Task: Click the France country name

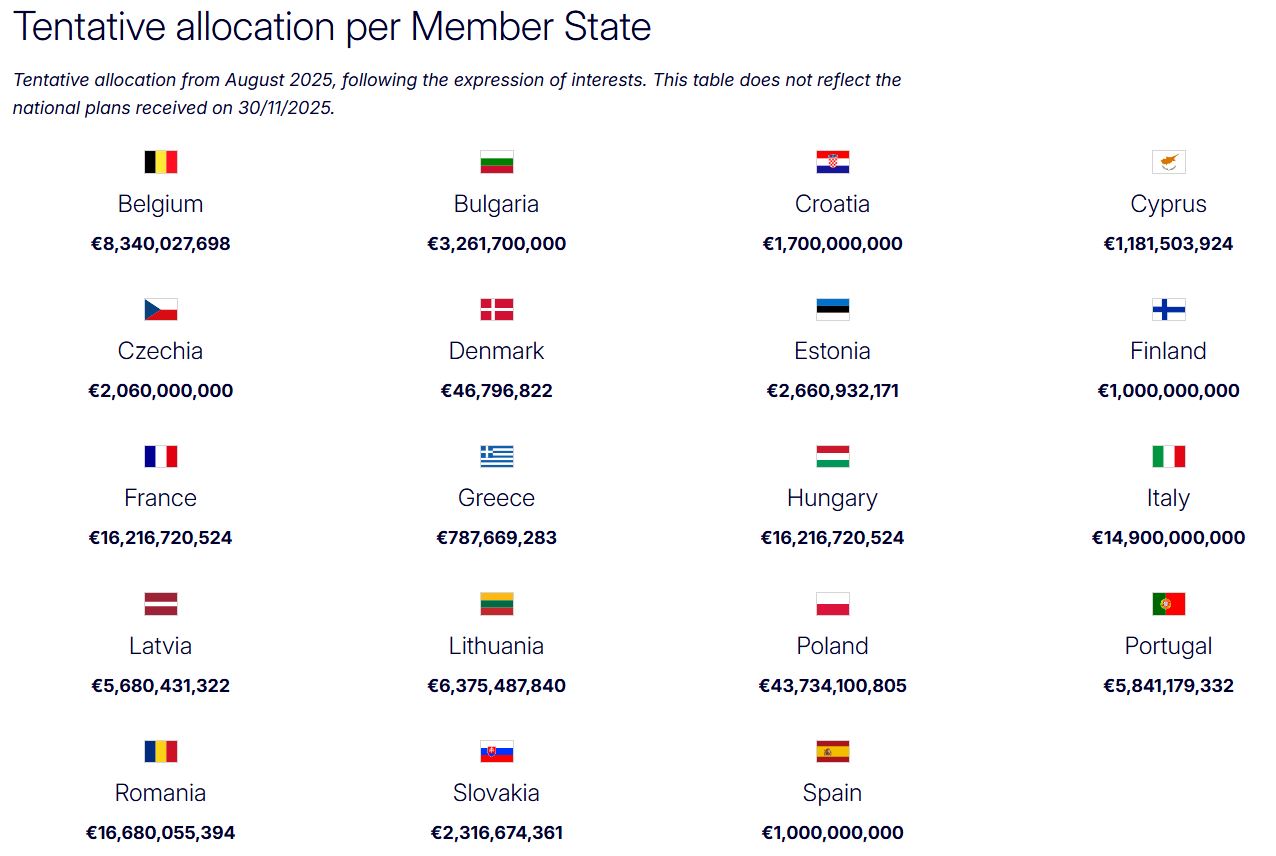Action: click(160, 498)
